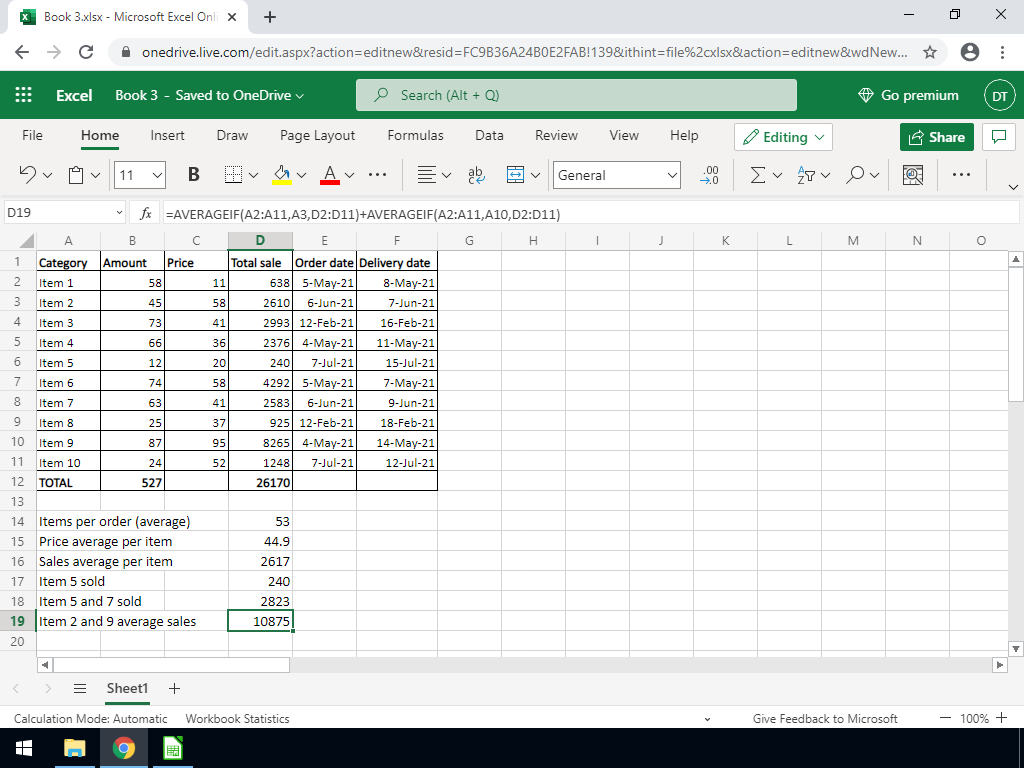Image resolution: width=1024 pixels, height=768 pixels.
Task: Click the Wrap Text icon
Action: (476, 175)
